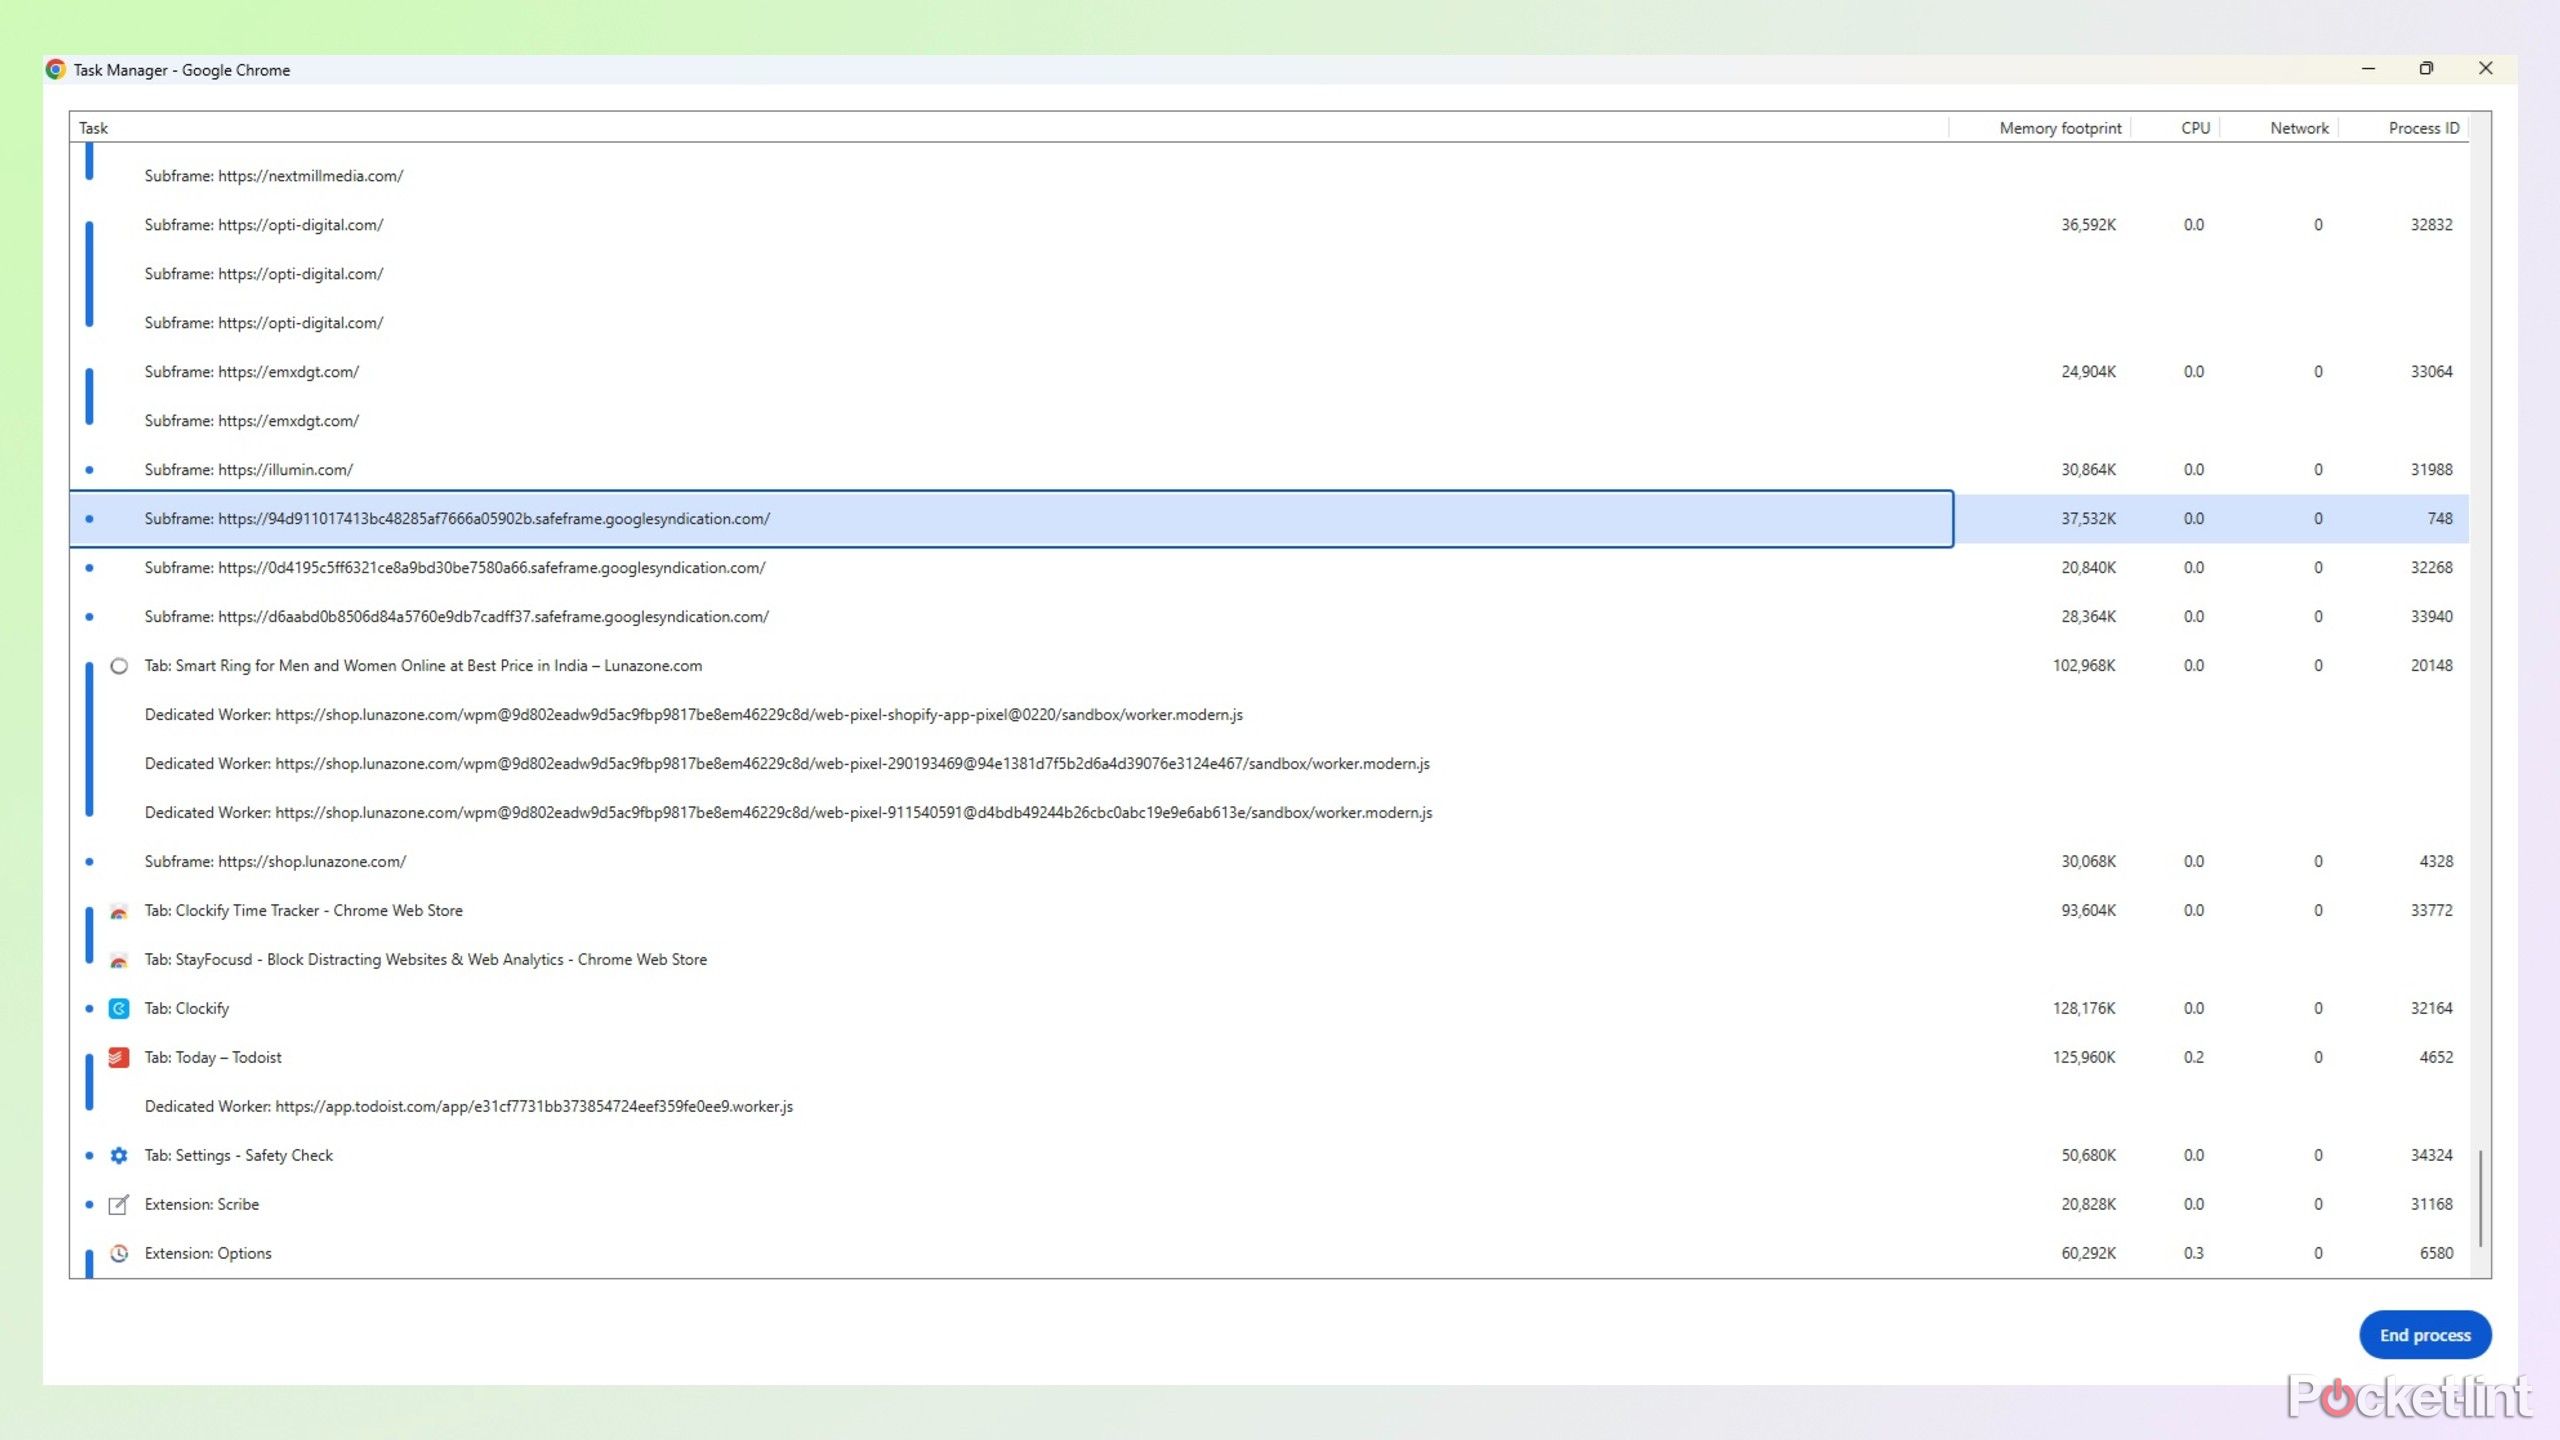Click the Scribe extension pencil icon
The width and height of the screenshot is (2560, 1440).
118,1204
